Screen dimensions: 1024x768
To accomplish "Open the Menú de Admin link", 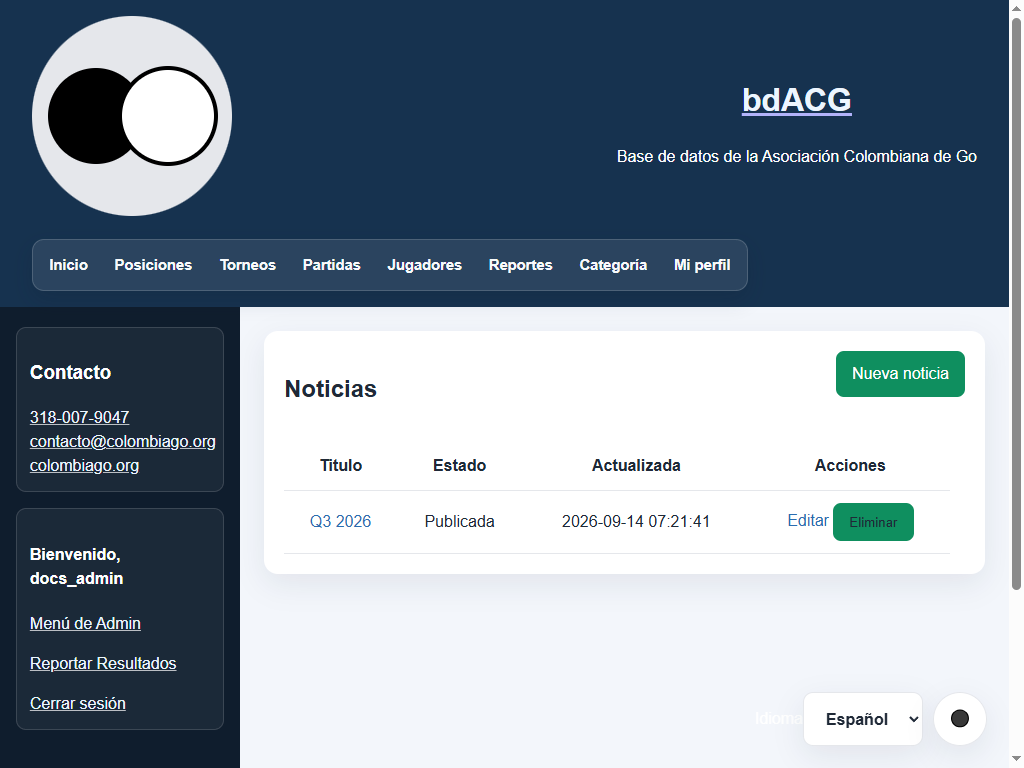I will pyautogui.click(x=86, y=623).
